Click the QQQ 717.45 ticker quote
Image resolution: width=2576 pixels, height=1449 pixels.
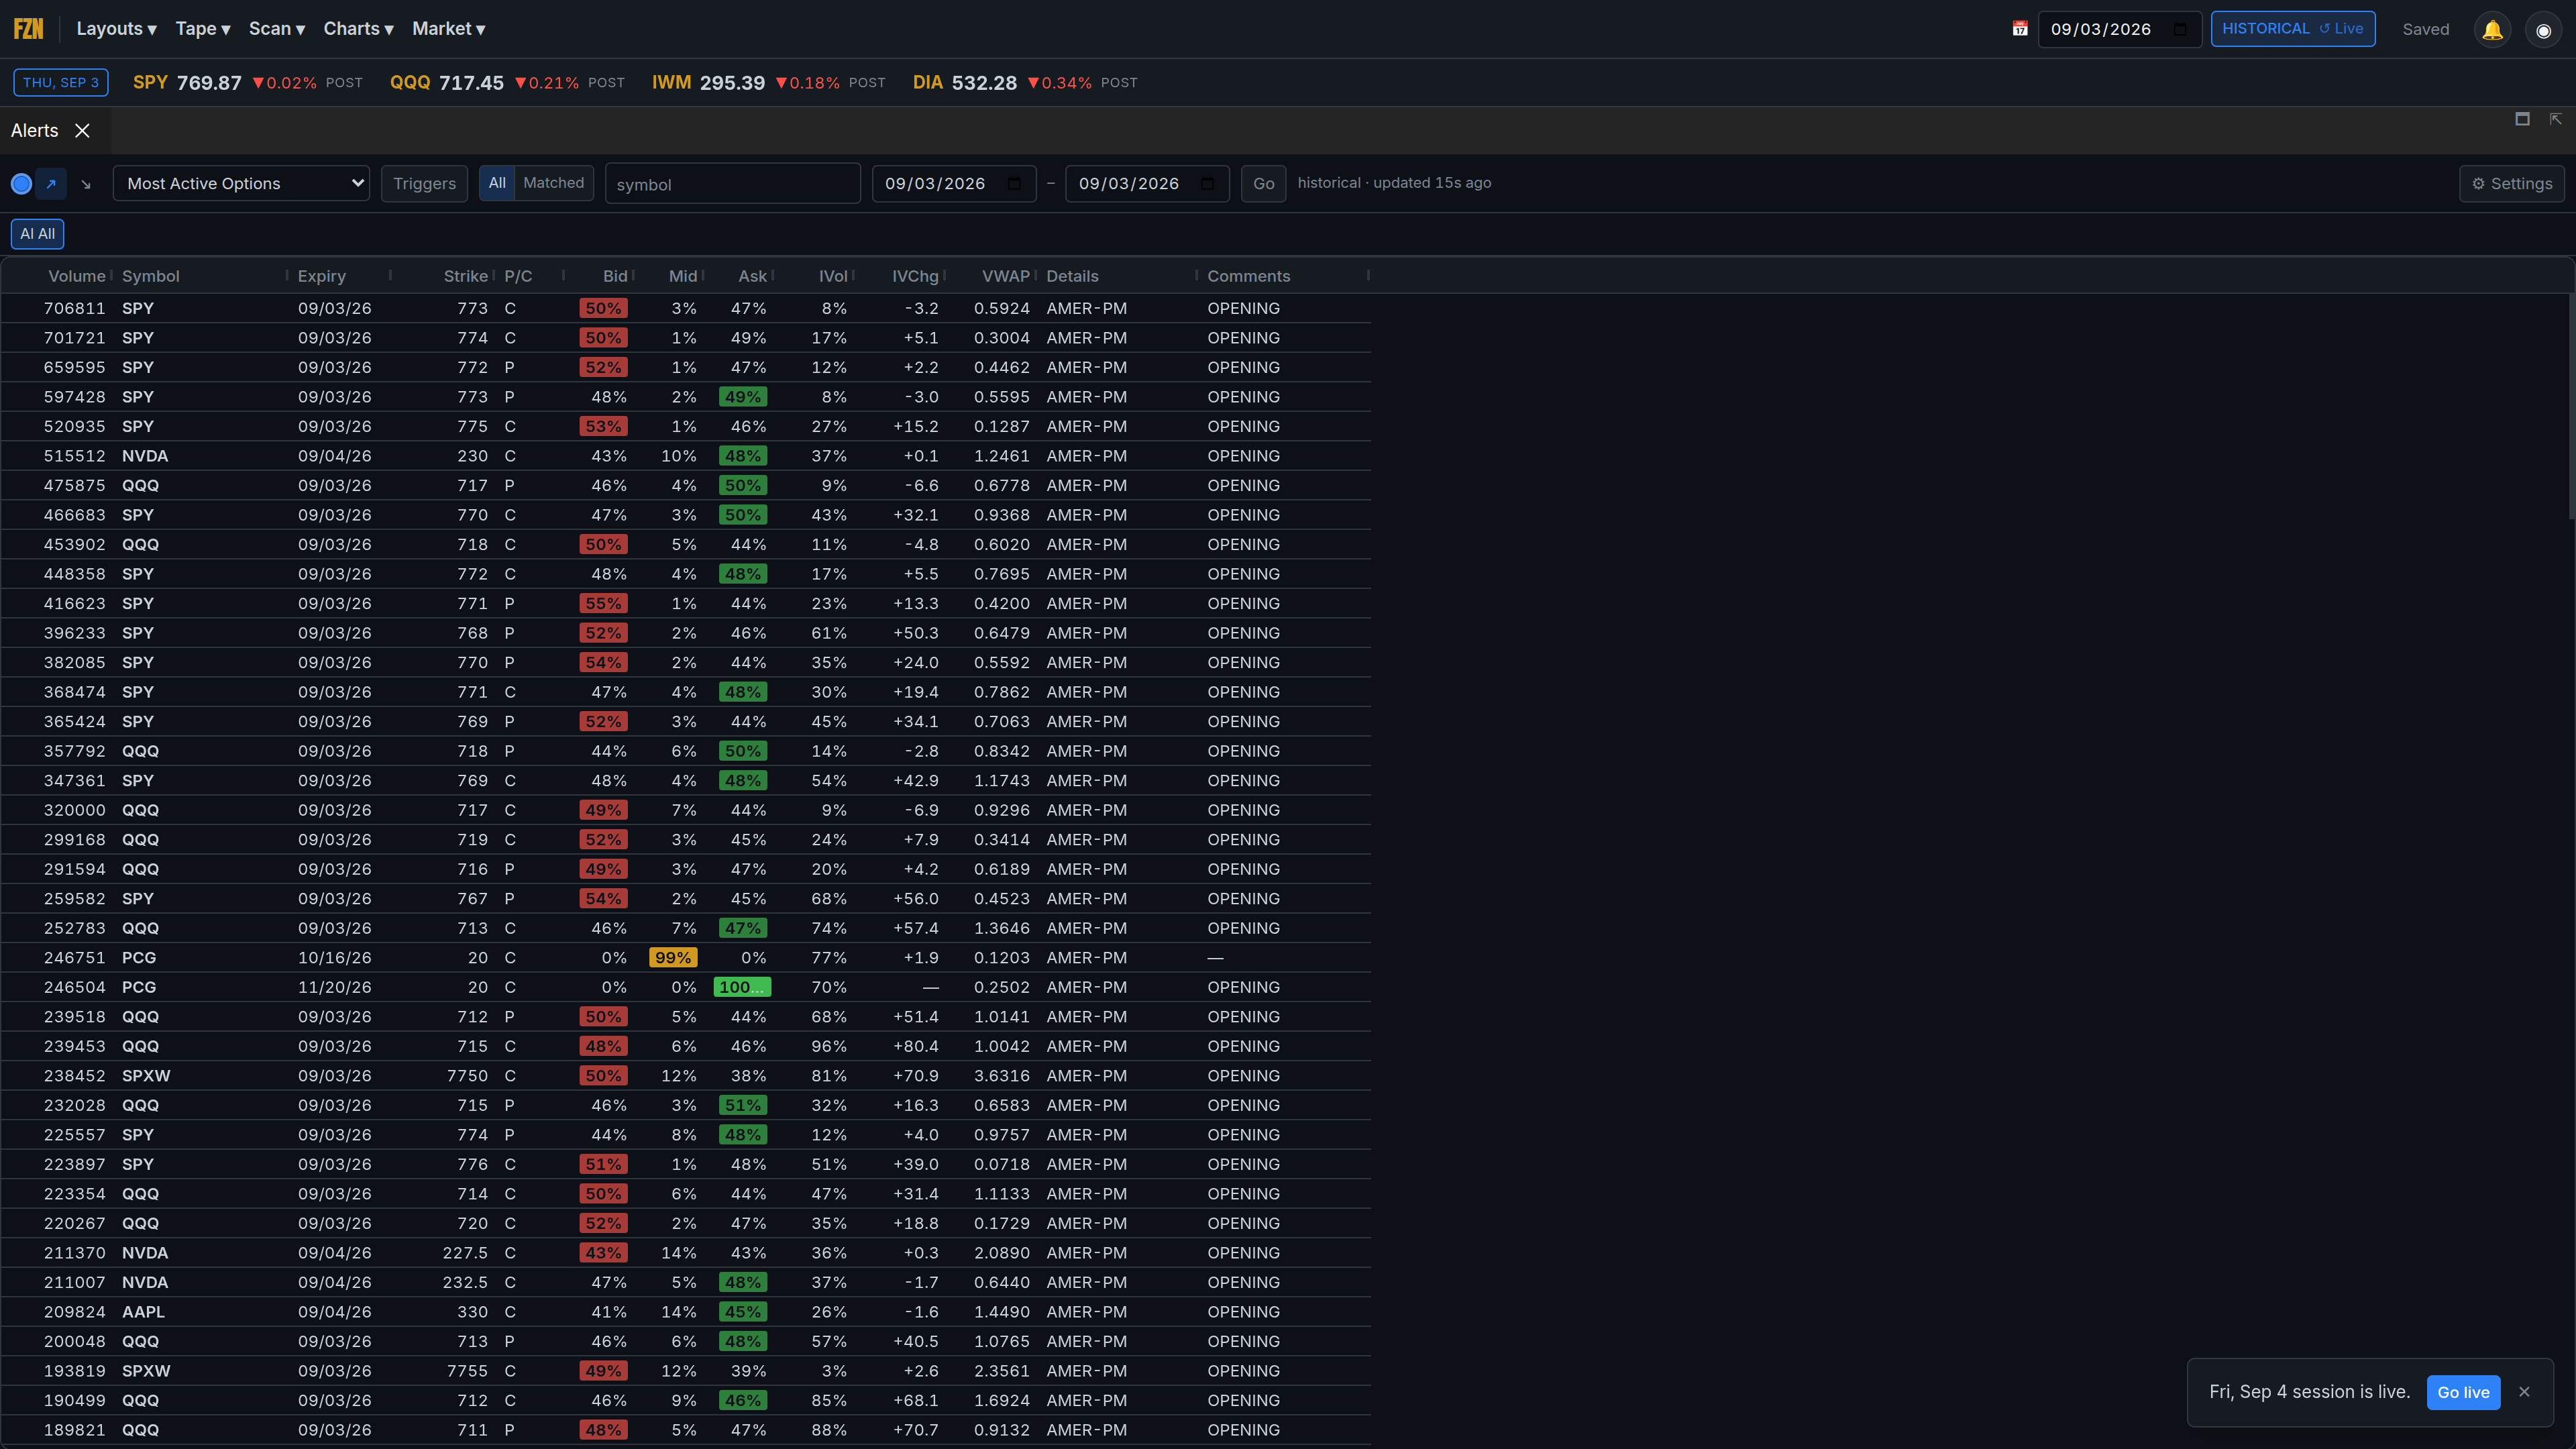(507, 83)
